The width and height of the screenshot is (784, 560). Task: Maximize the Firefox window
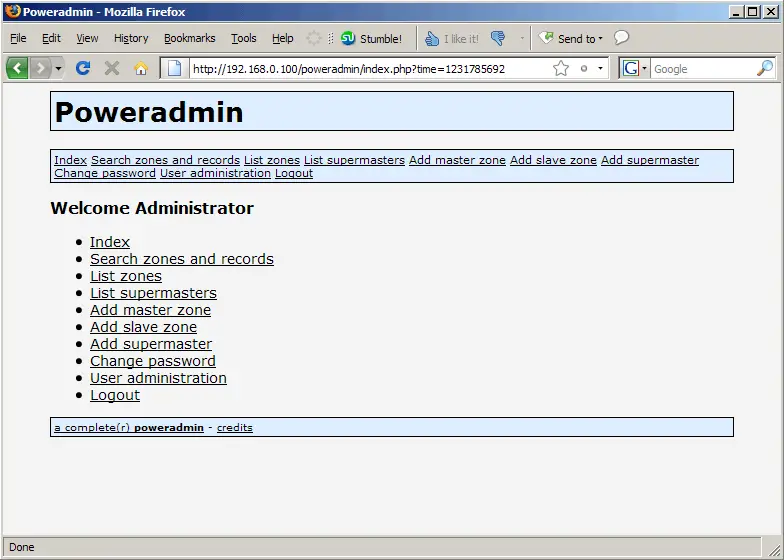pos(752,12)
